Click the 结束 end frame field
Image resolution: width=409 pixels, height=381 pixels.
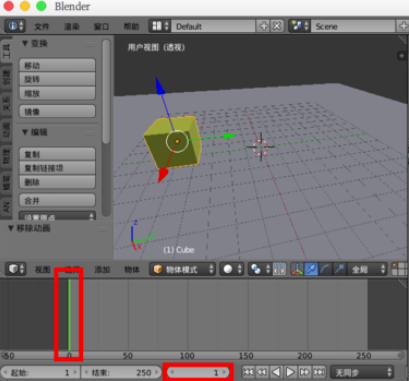tap(121, 372)
